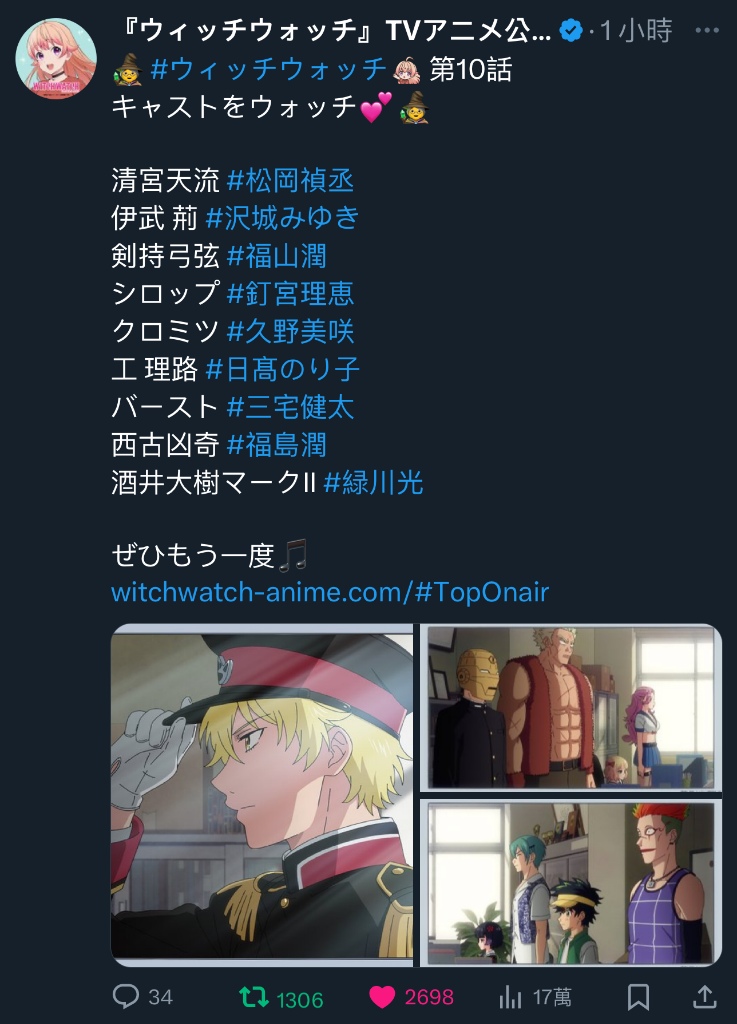Viewport: 737px width, 1024px height.
Task: Share the post via the upload arrow icon
Action: pyautogui.click(x=704, y=997)
